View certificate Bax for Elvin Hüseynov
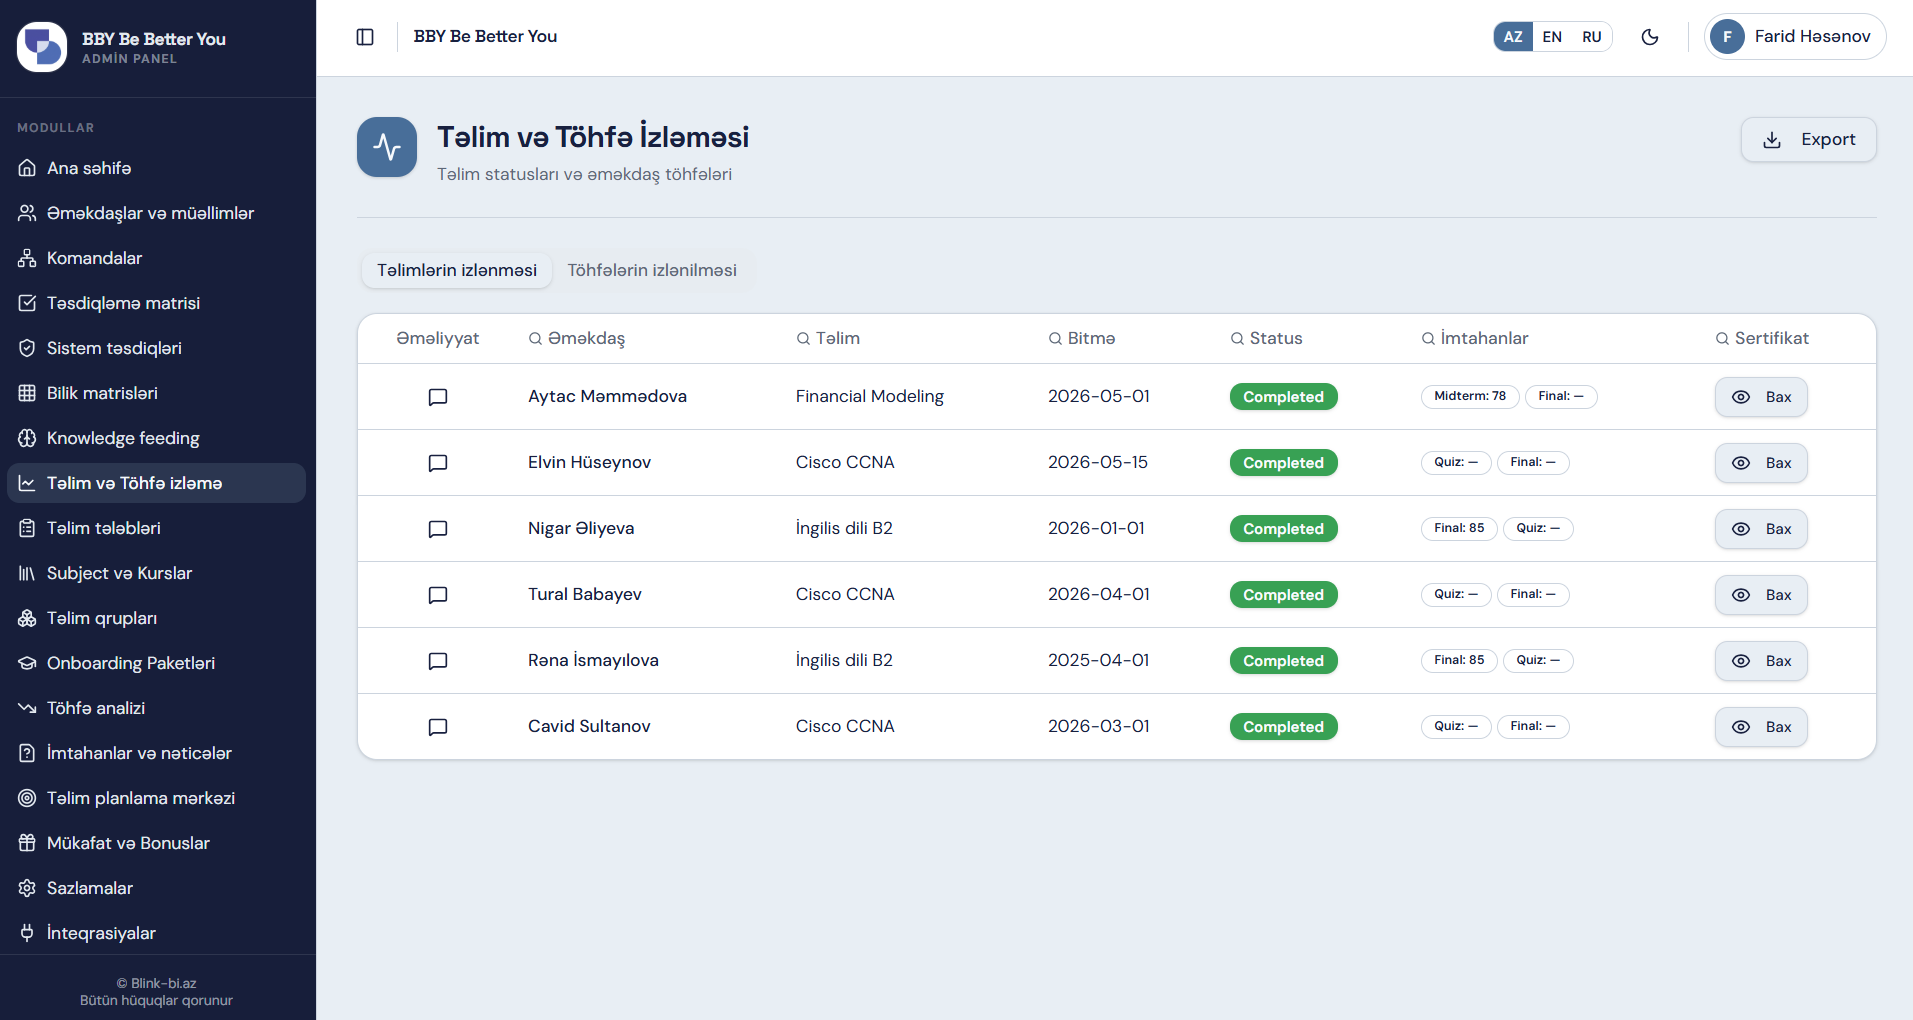The image size is (1913, 1020). coord(1761,463)
